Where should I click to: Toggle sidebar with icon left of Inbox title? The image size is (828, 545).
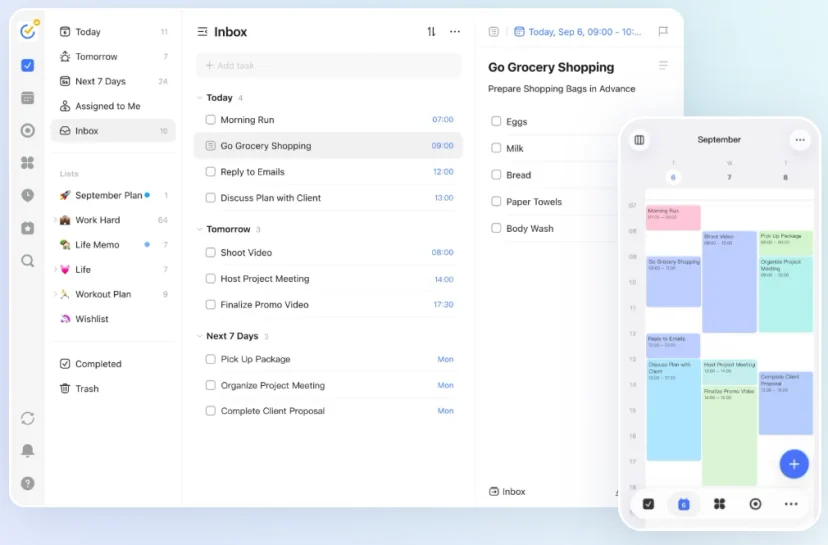[x=202, y=32]
